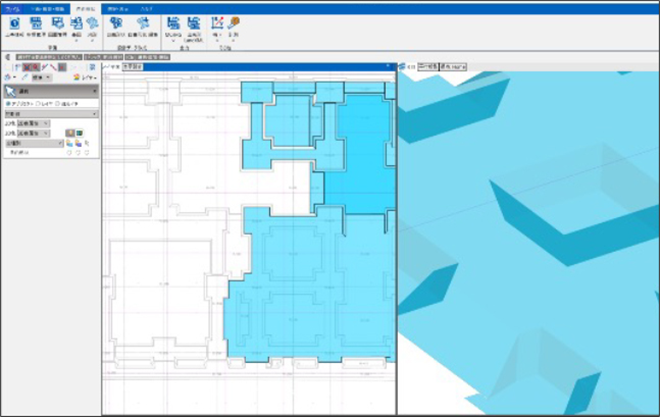
Task: Expand the 選択 tool dropdown header
Action: (x=50, y=89)
